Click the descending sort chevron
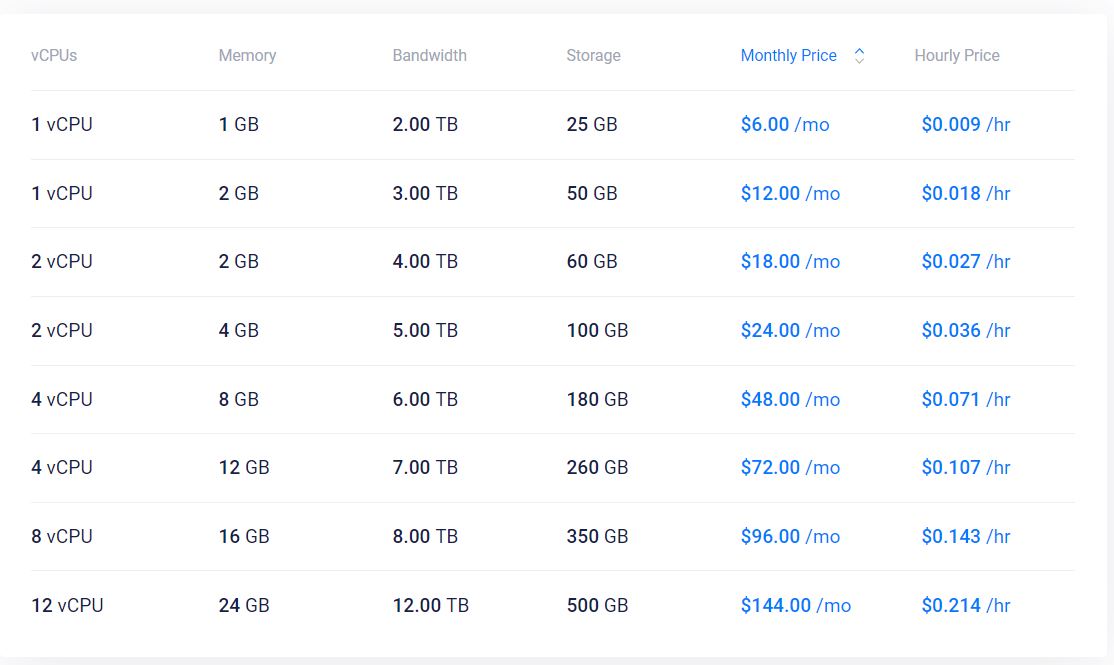 tap(858, 61)
